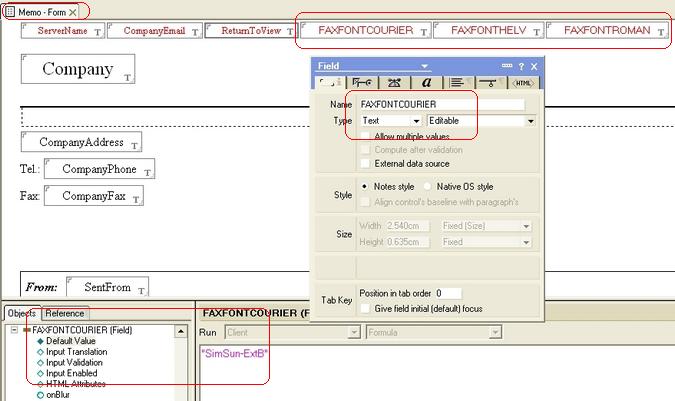
Task: Select the CompanyFax field
Action: [x=94, y=196]
